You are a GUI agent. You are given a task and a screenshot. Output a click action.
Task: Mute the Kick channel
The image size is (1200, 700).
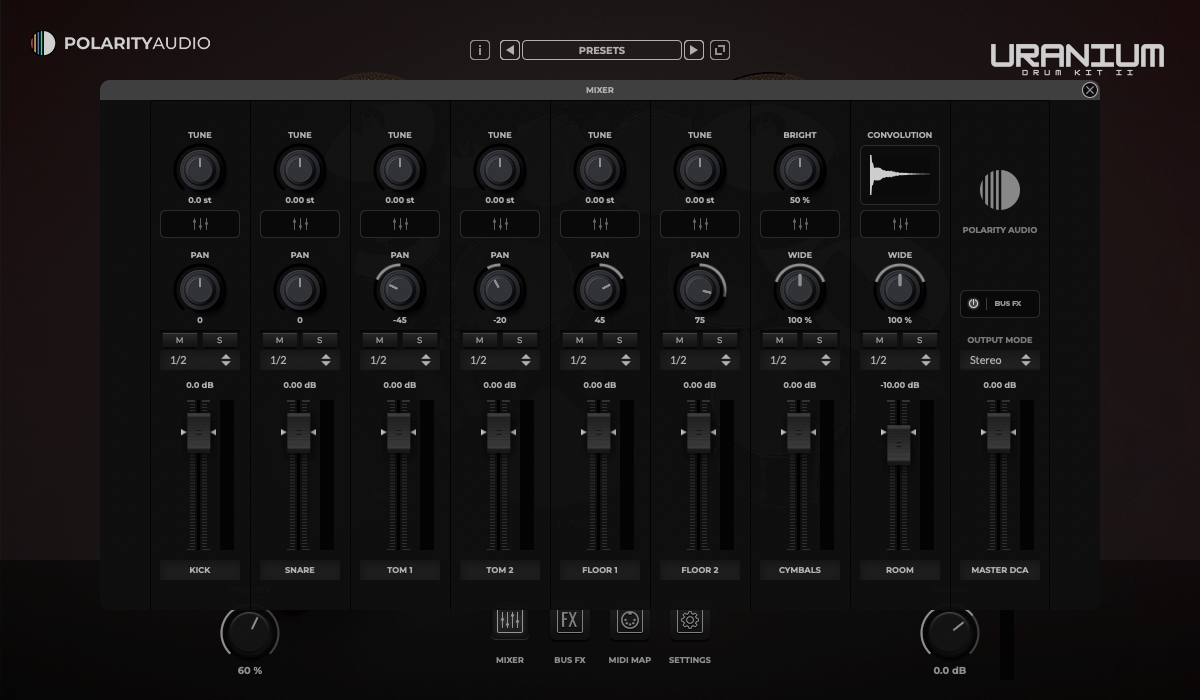click(x=180, y=340)
